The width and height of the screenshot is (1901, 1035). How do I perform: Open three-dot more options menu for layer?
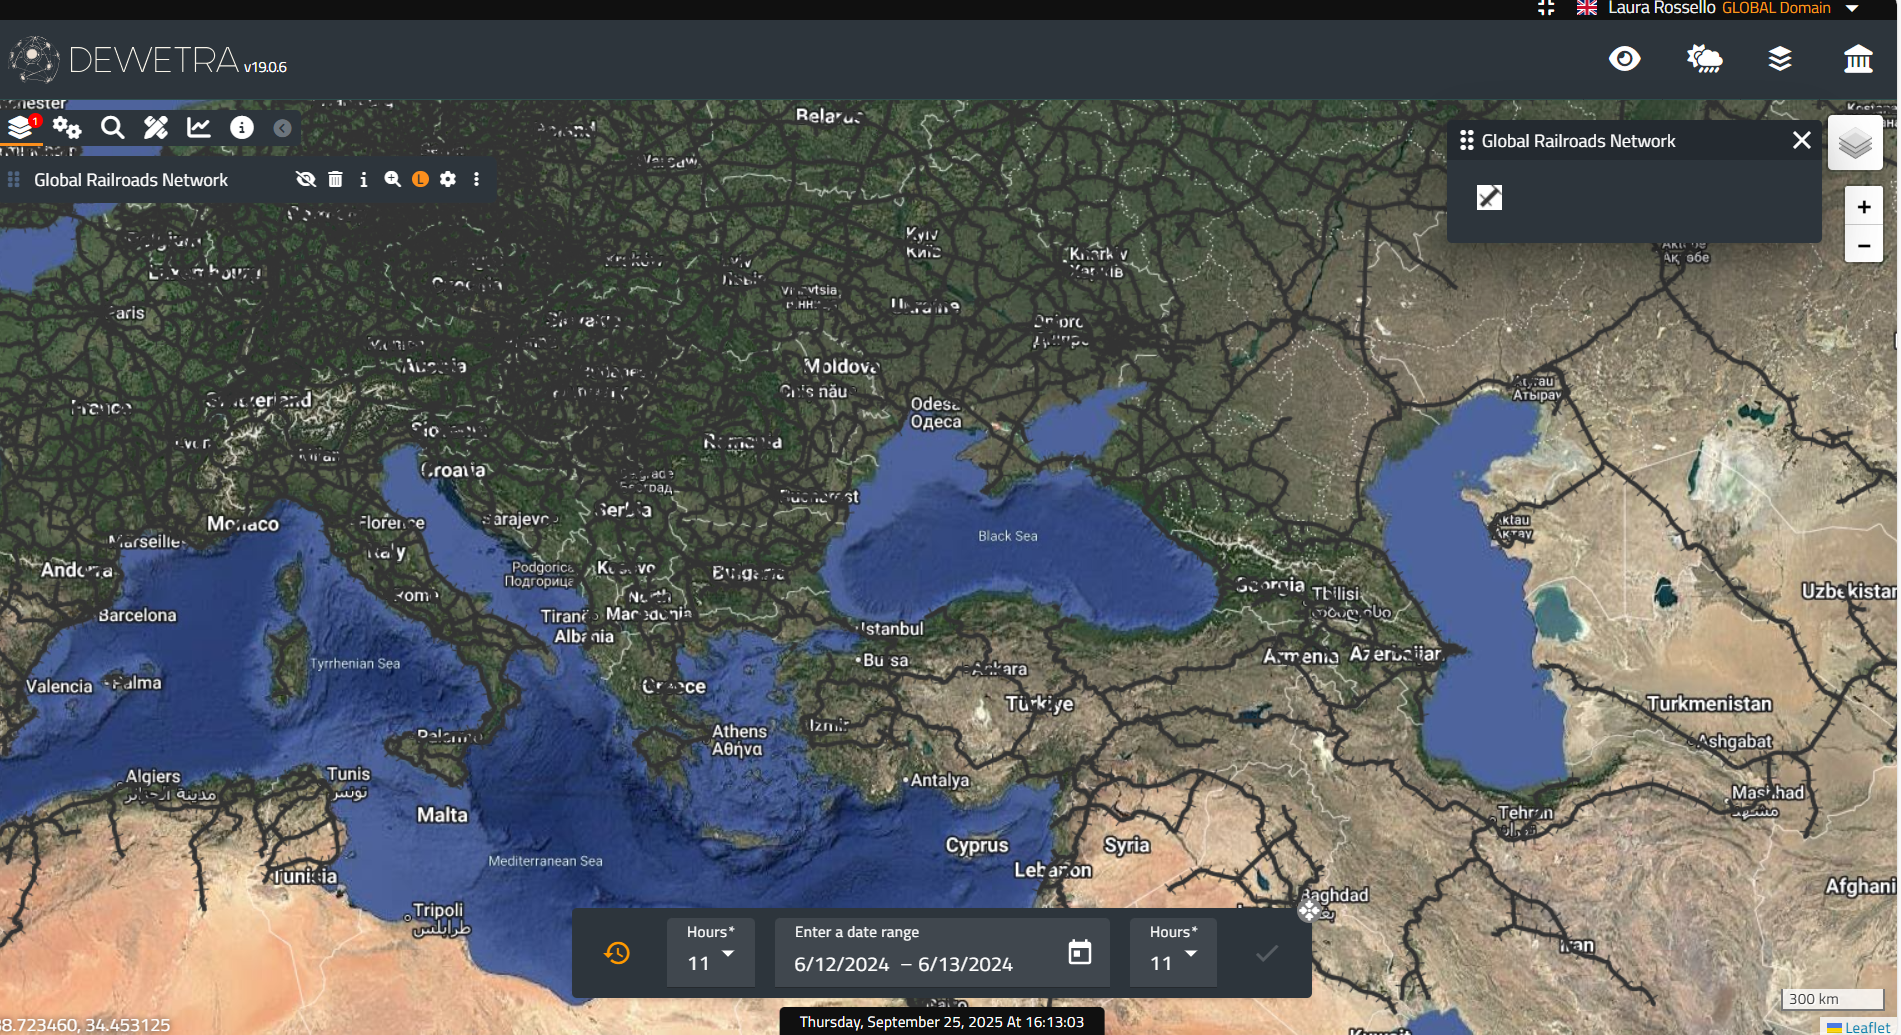(476, 180)
